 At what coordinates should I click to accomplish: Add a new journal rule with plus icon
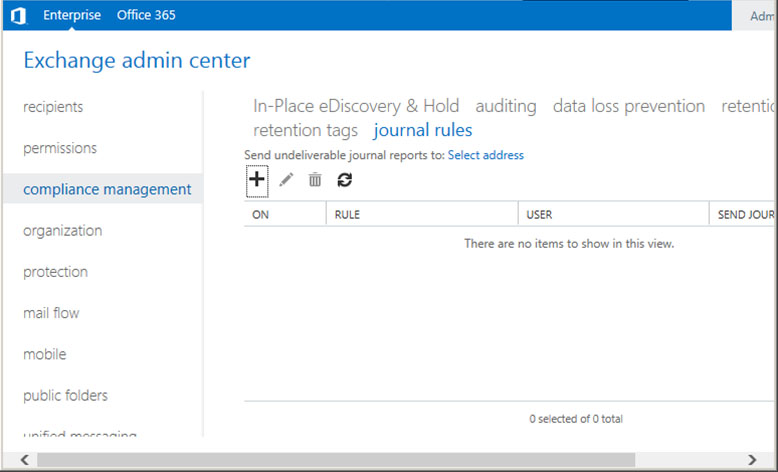tap(257, 180)
